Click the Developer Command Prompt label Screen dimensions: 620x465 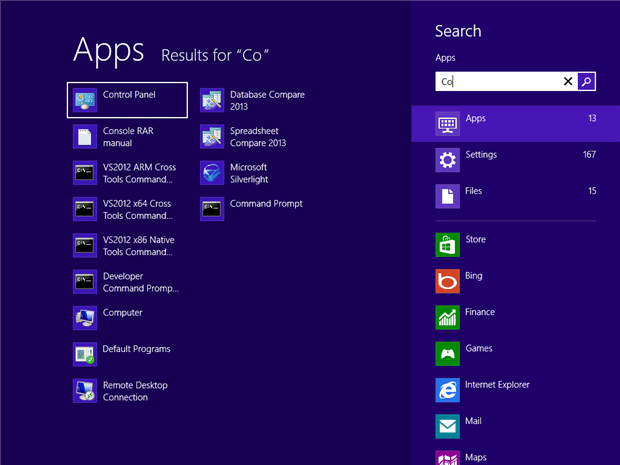pyautogui.click(x=141, y=282)
